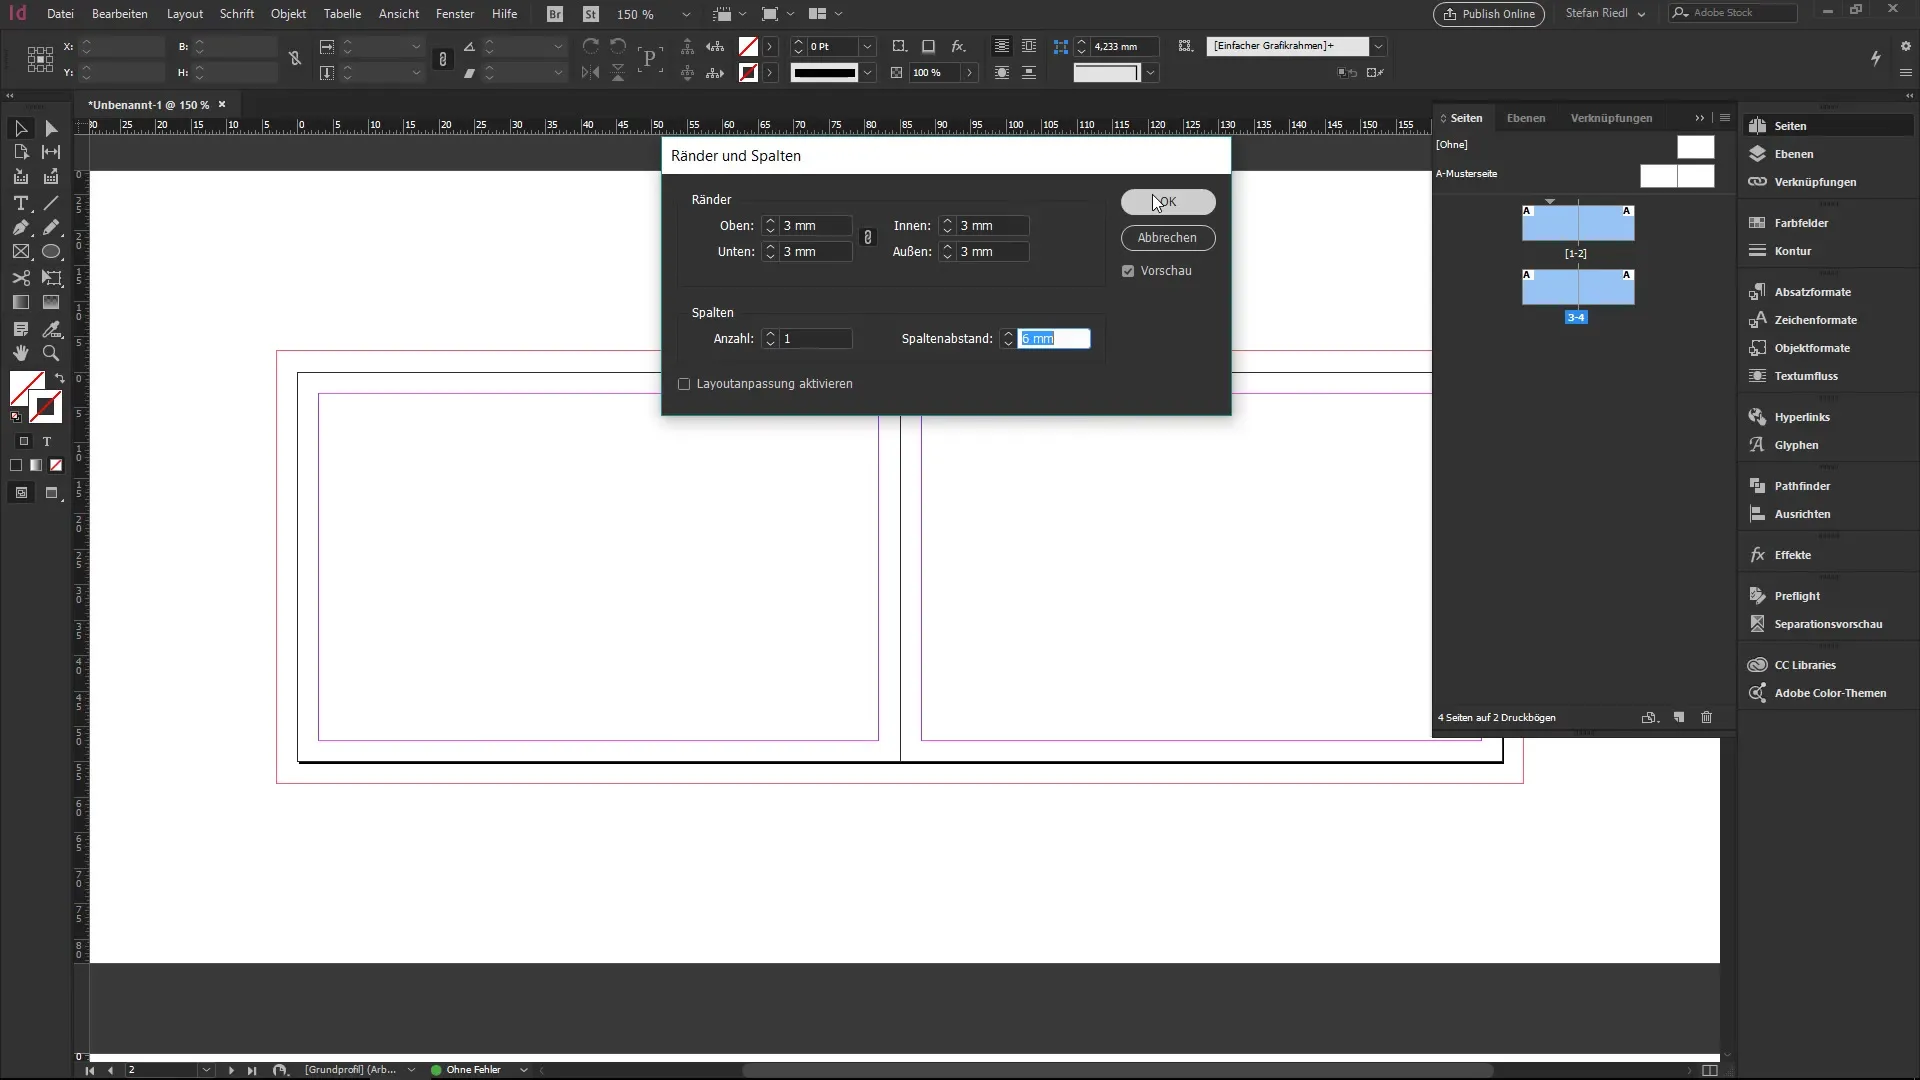1920x1080 pixels.
Task: Increase Oben margin with stepper
Action: click(x=770, y=221)
